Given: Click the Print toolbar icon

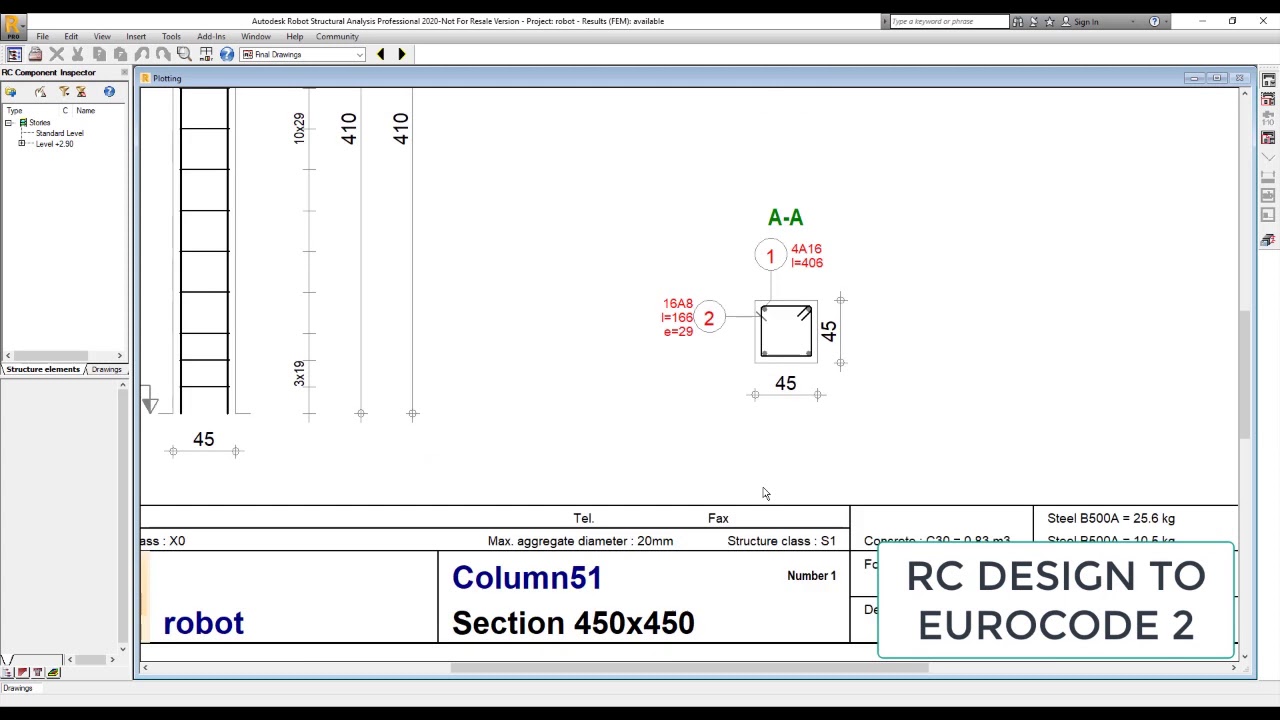Looking at the screenshot, I should (x=36, y=54).
